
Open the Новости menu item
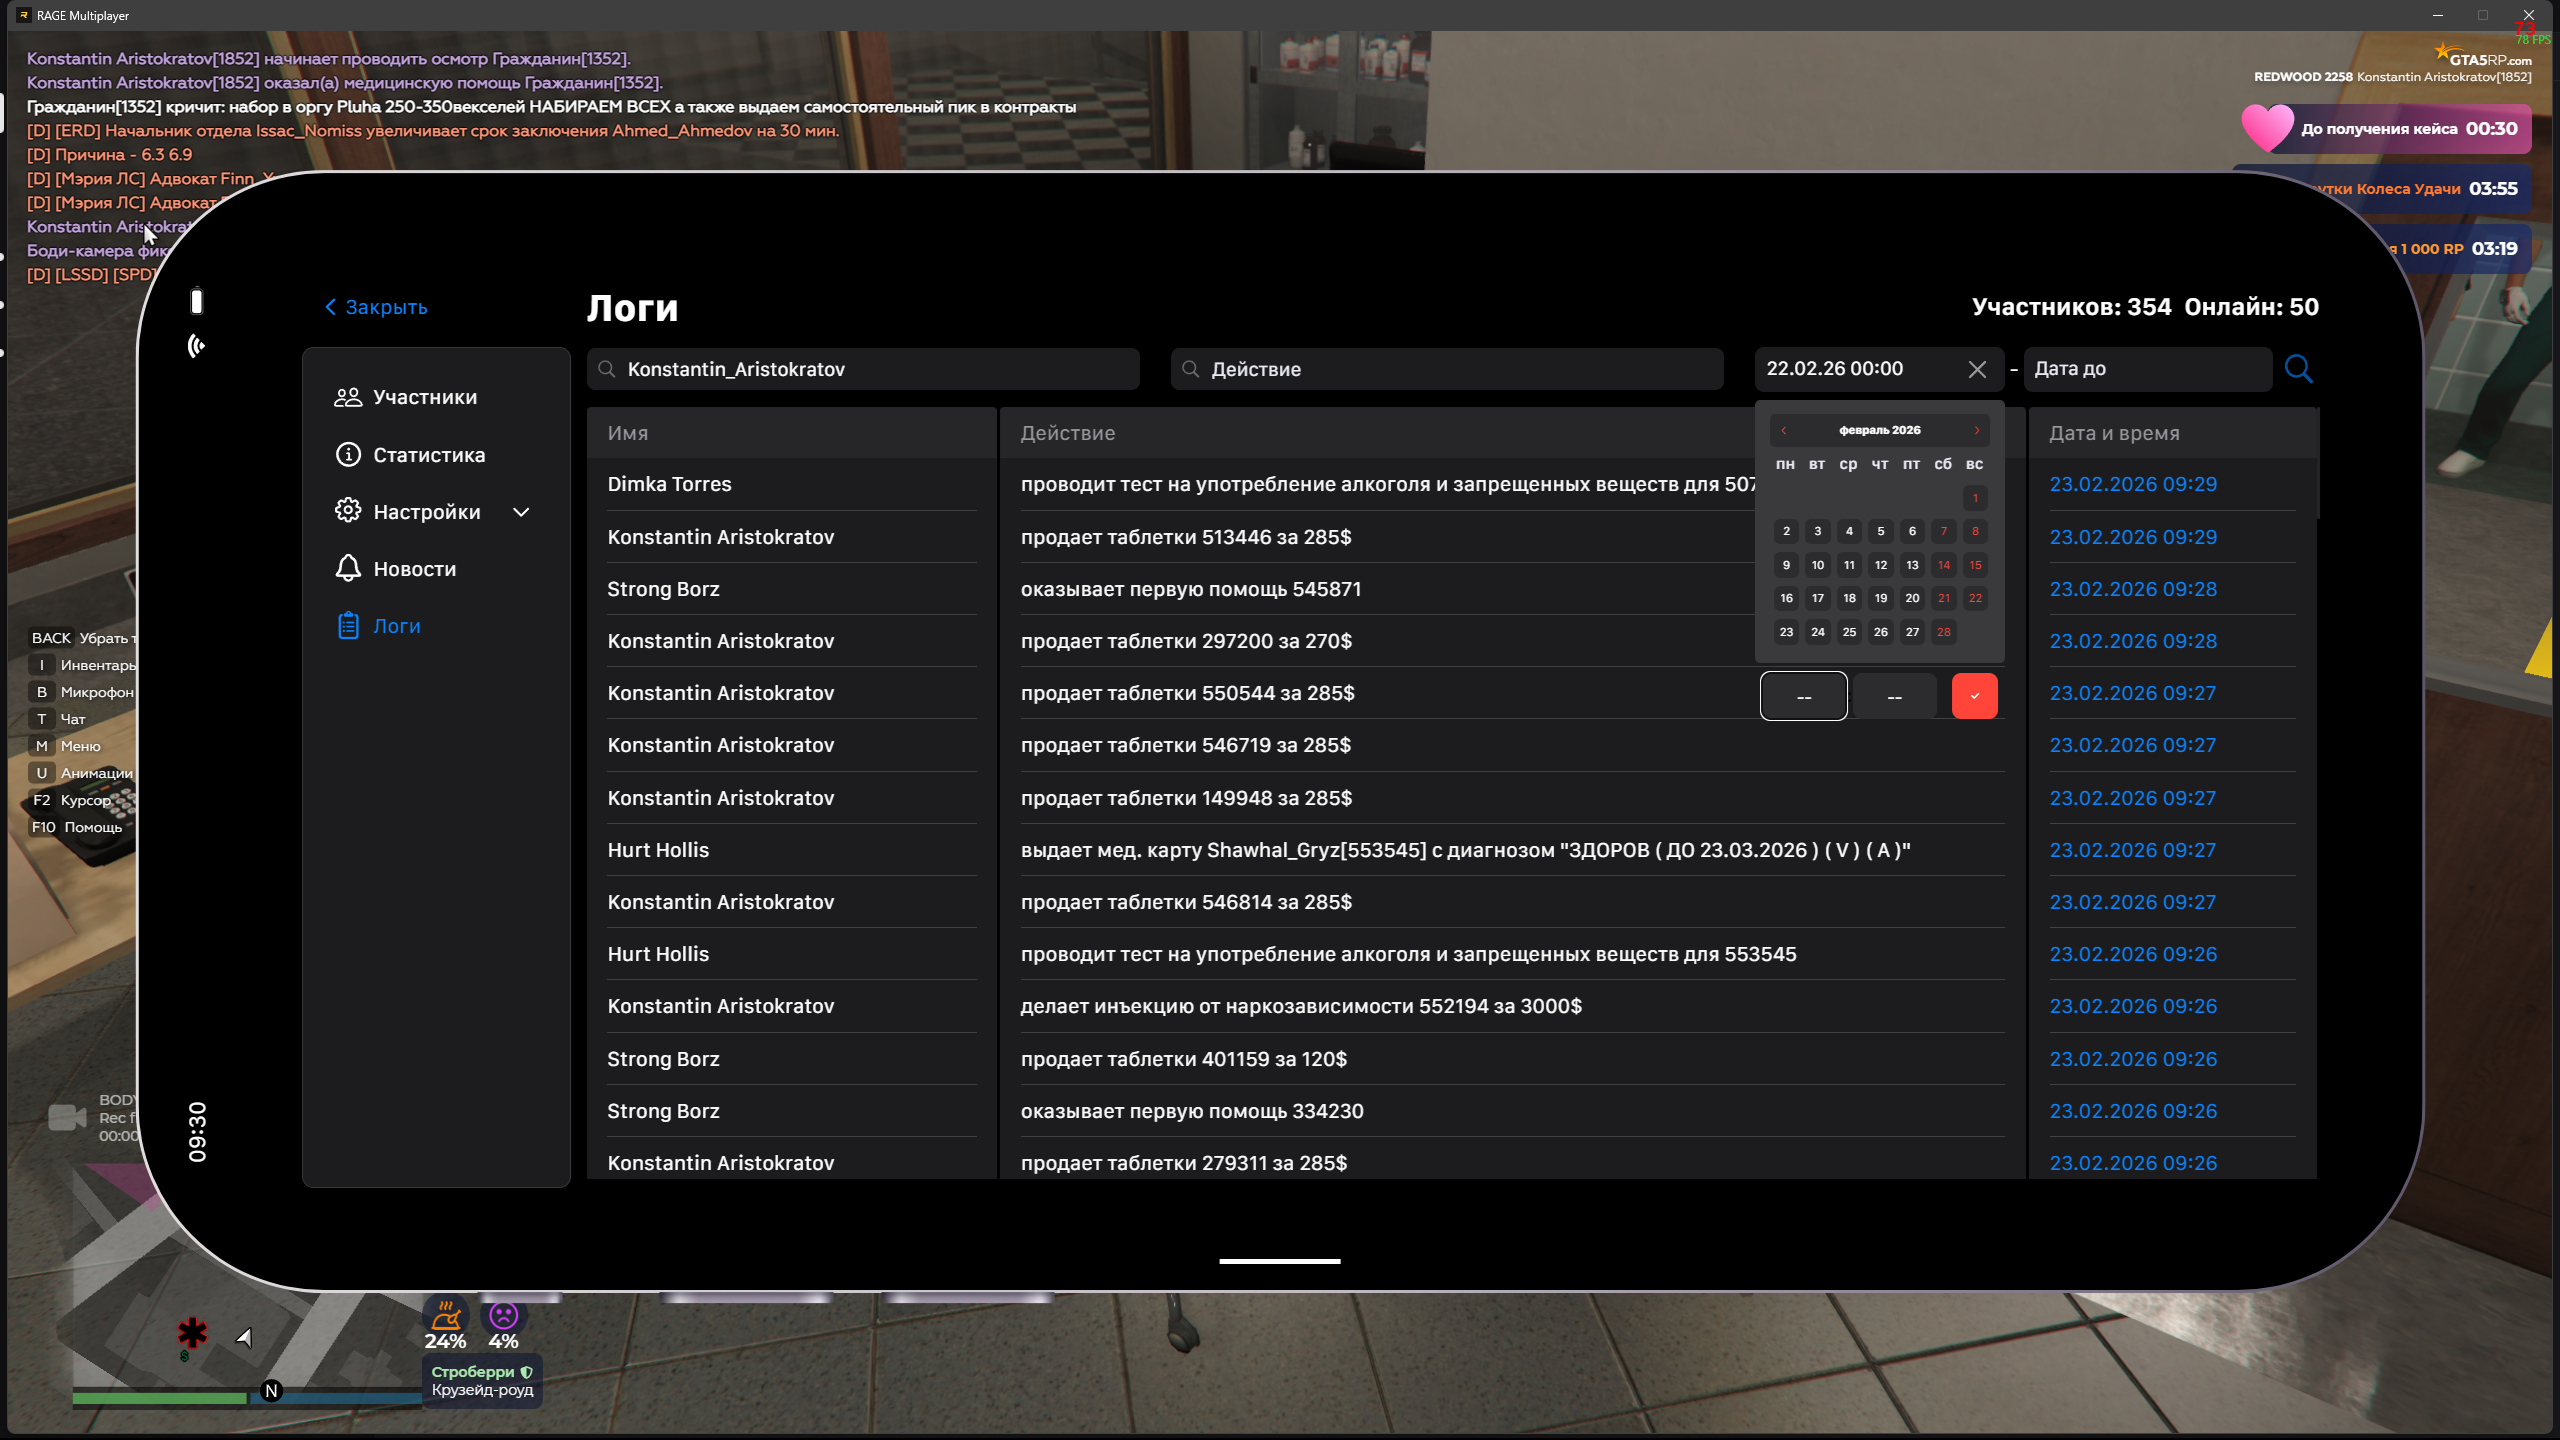[414, 569]
